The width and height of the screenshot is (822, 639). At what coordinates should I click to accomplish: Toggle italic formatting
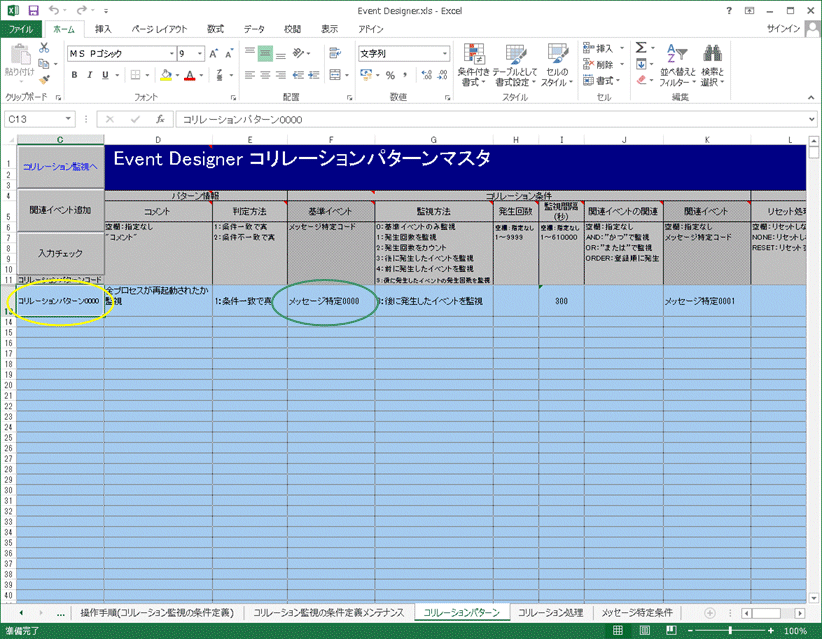(90, 75)
